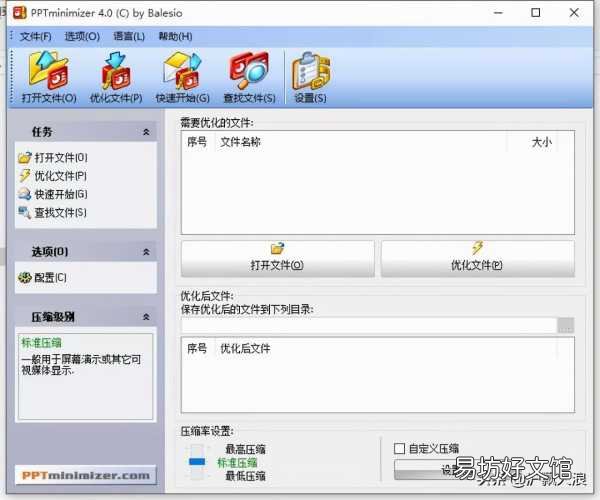Collapse the 压缩级别 panel
Viewport: 600px width, 500px height.
click(146, 317)
